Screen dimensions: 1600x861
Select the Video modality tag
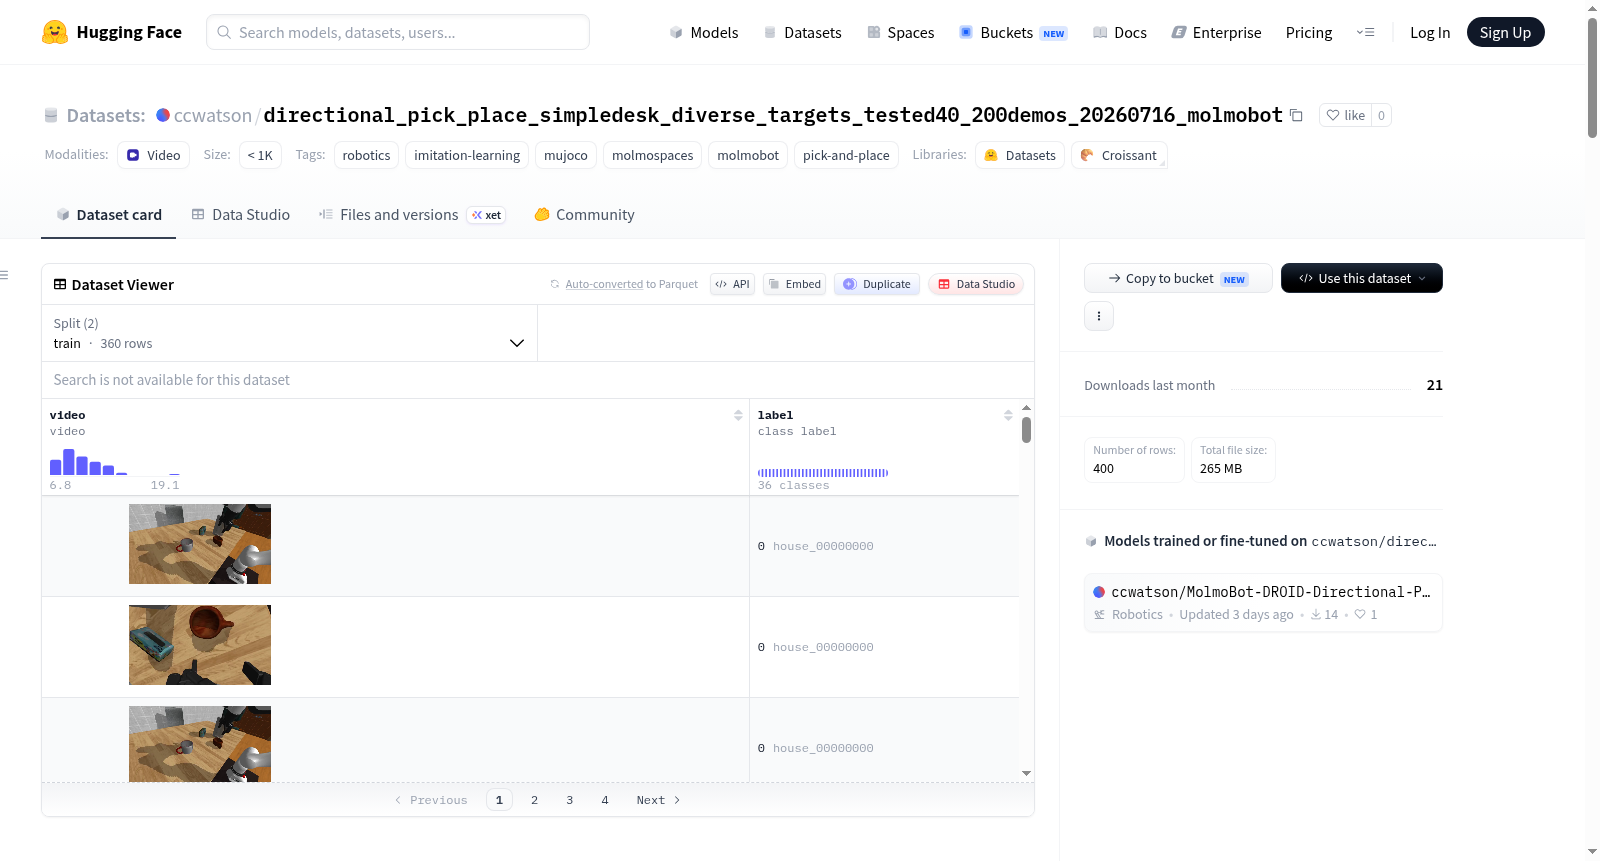coord(153,155)
